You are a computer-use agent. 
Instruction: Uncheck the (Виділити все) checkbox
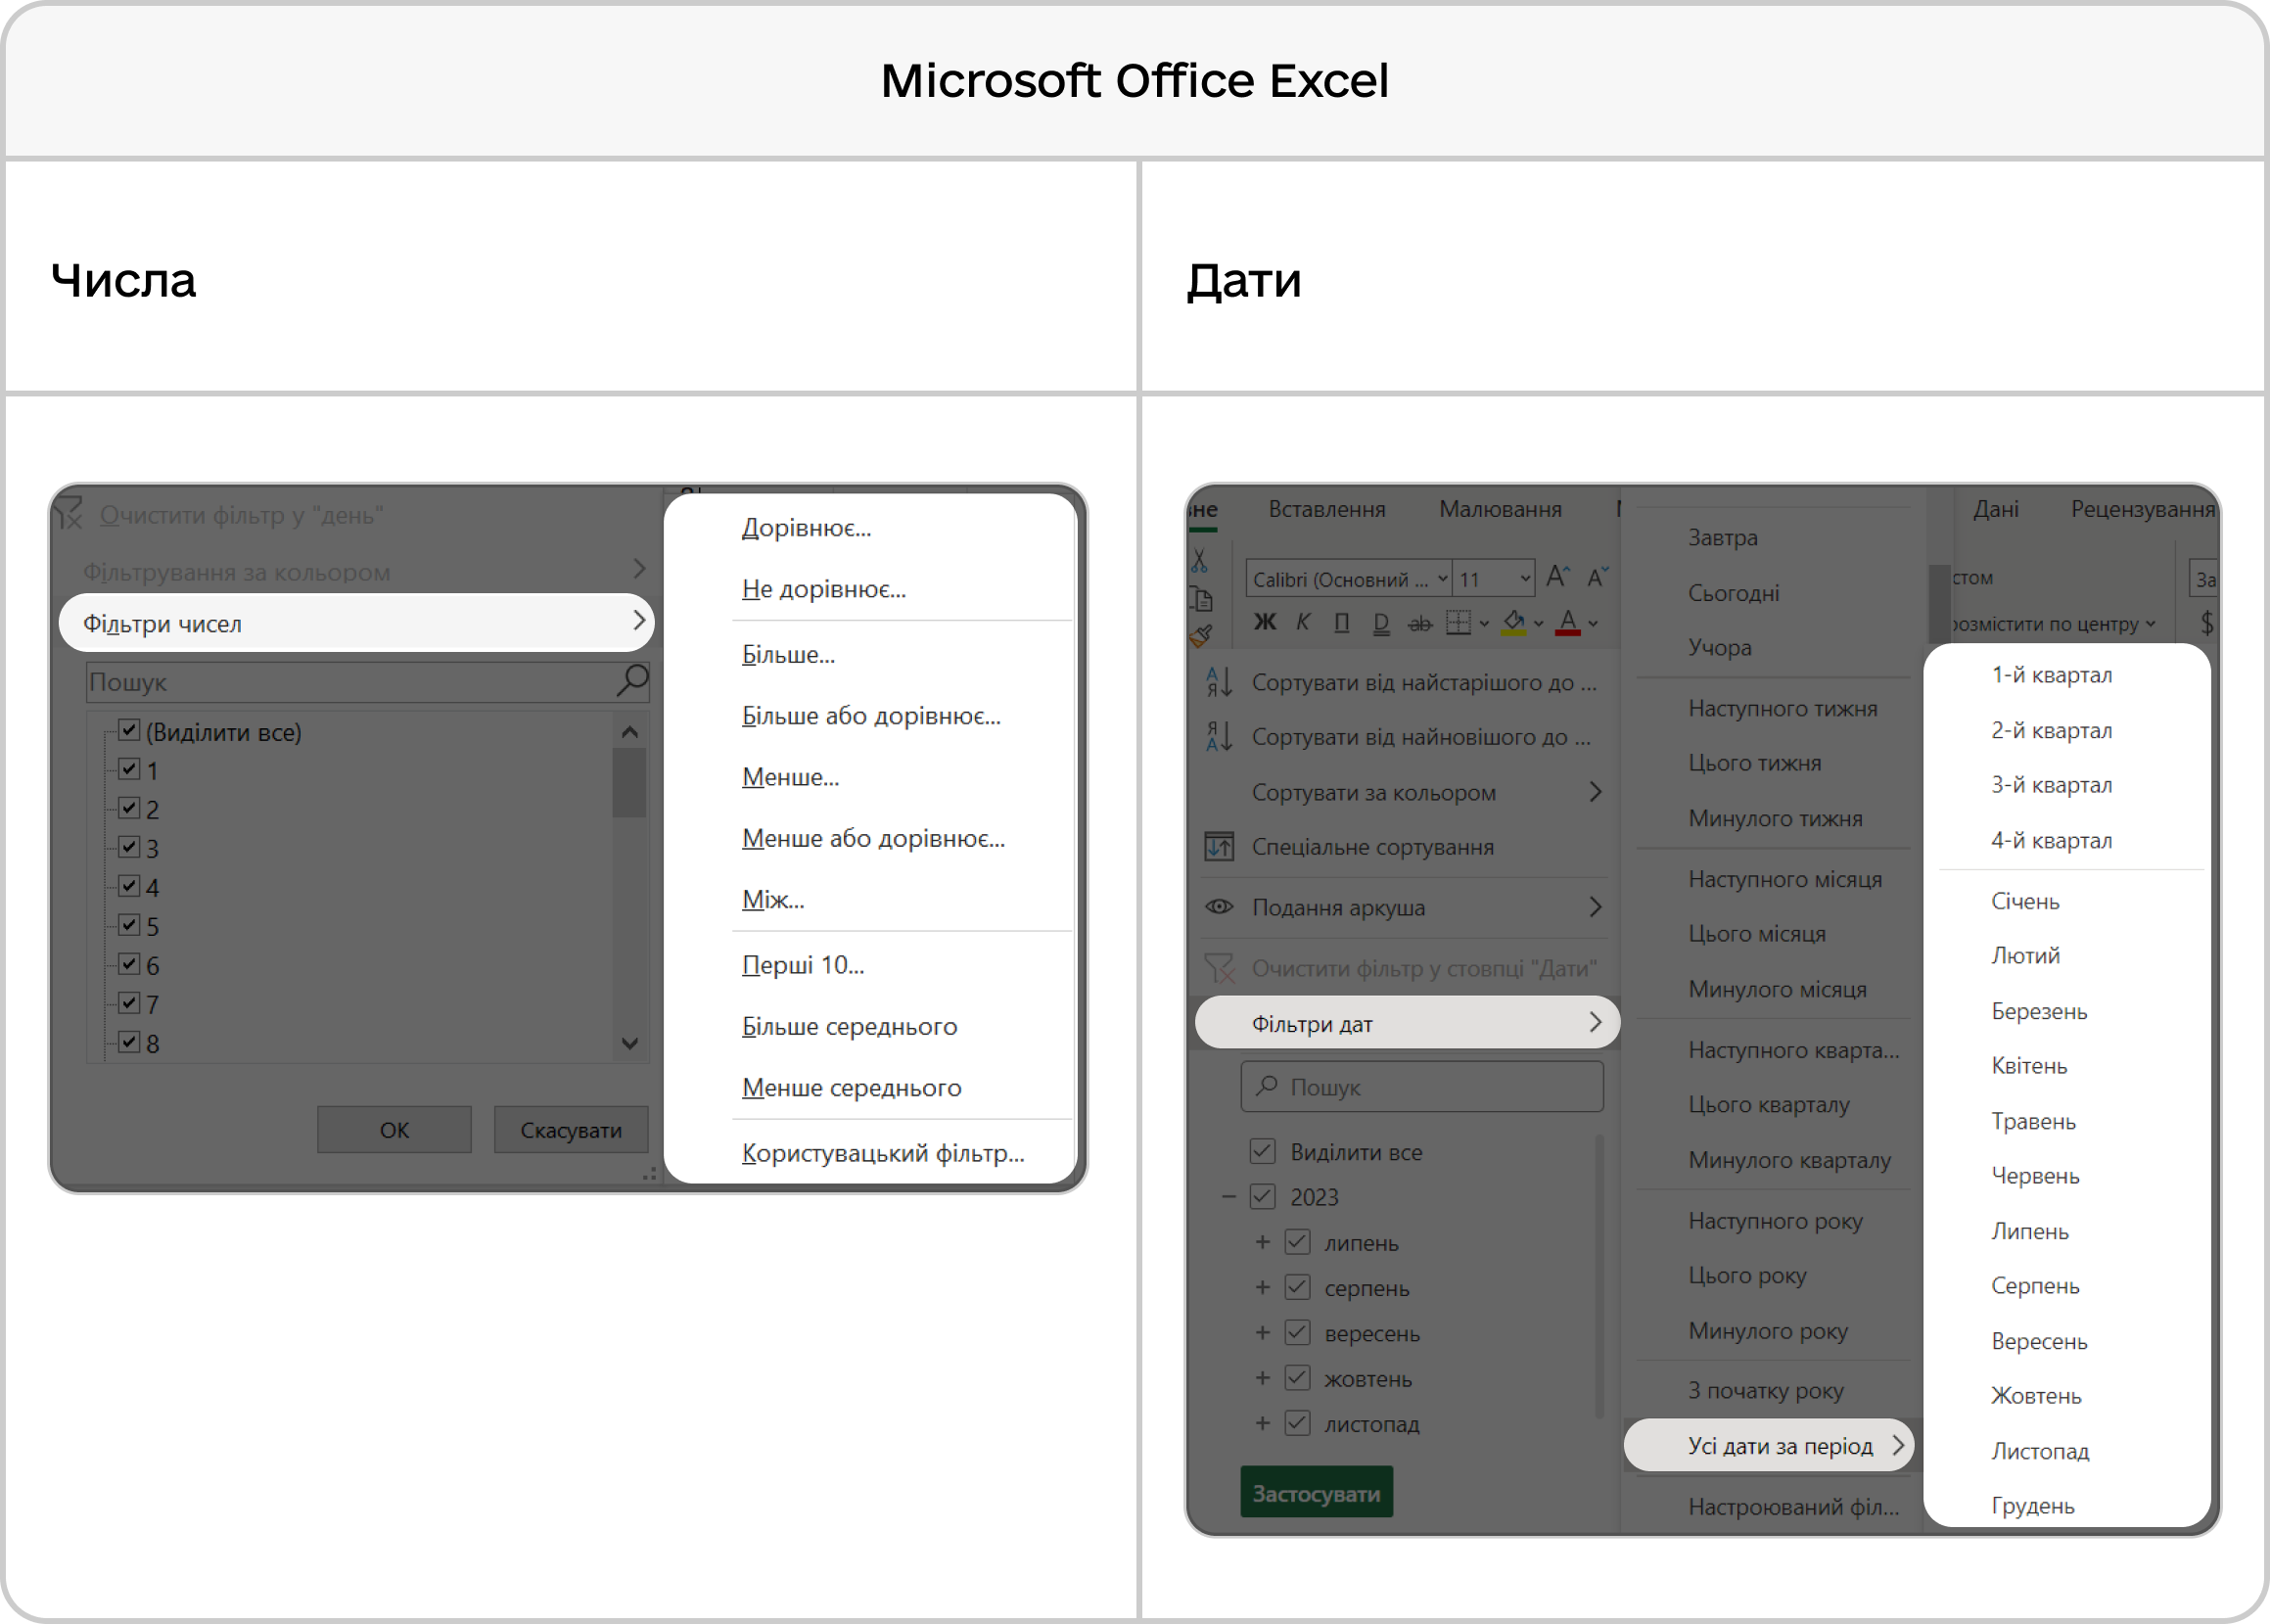(x=129, y=730)
